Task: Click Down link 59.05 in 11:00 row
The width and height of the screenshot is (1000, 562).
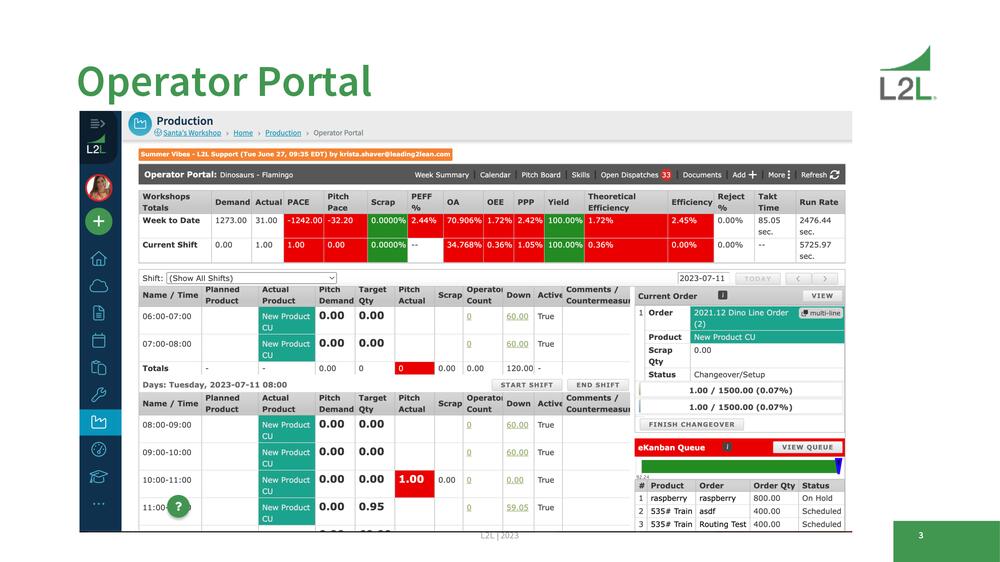Action: click(x=517, y=508)
